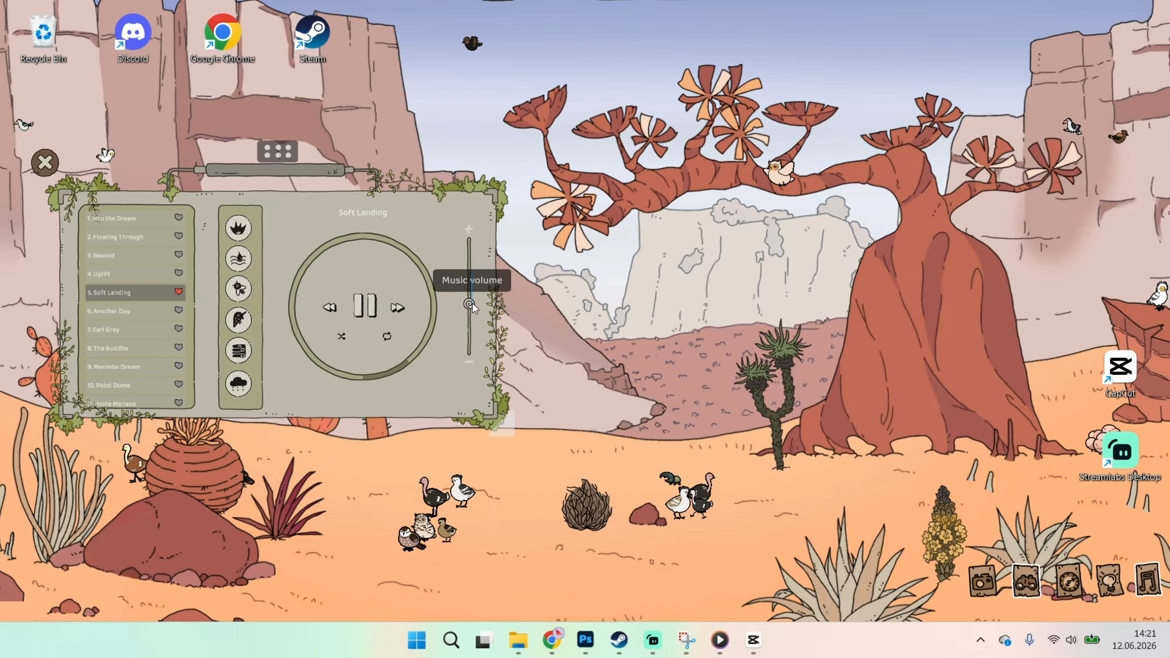Open Snipping Tool on taskbar
Screen dimensions: 1170x658
(x=686, y=640)
